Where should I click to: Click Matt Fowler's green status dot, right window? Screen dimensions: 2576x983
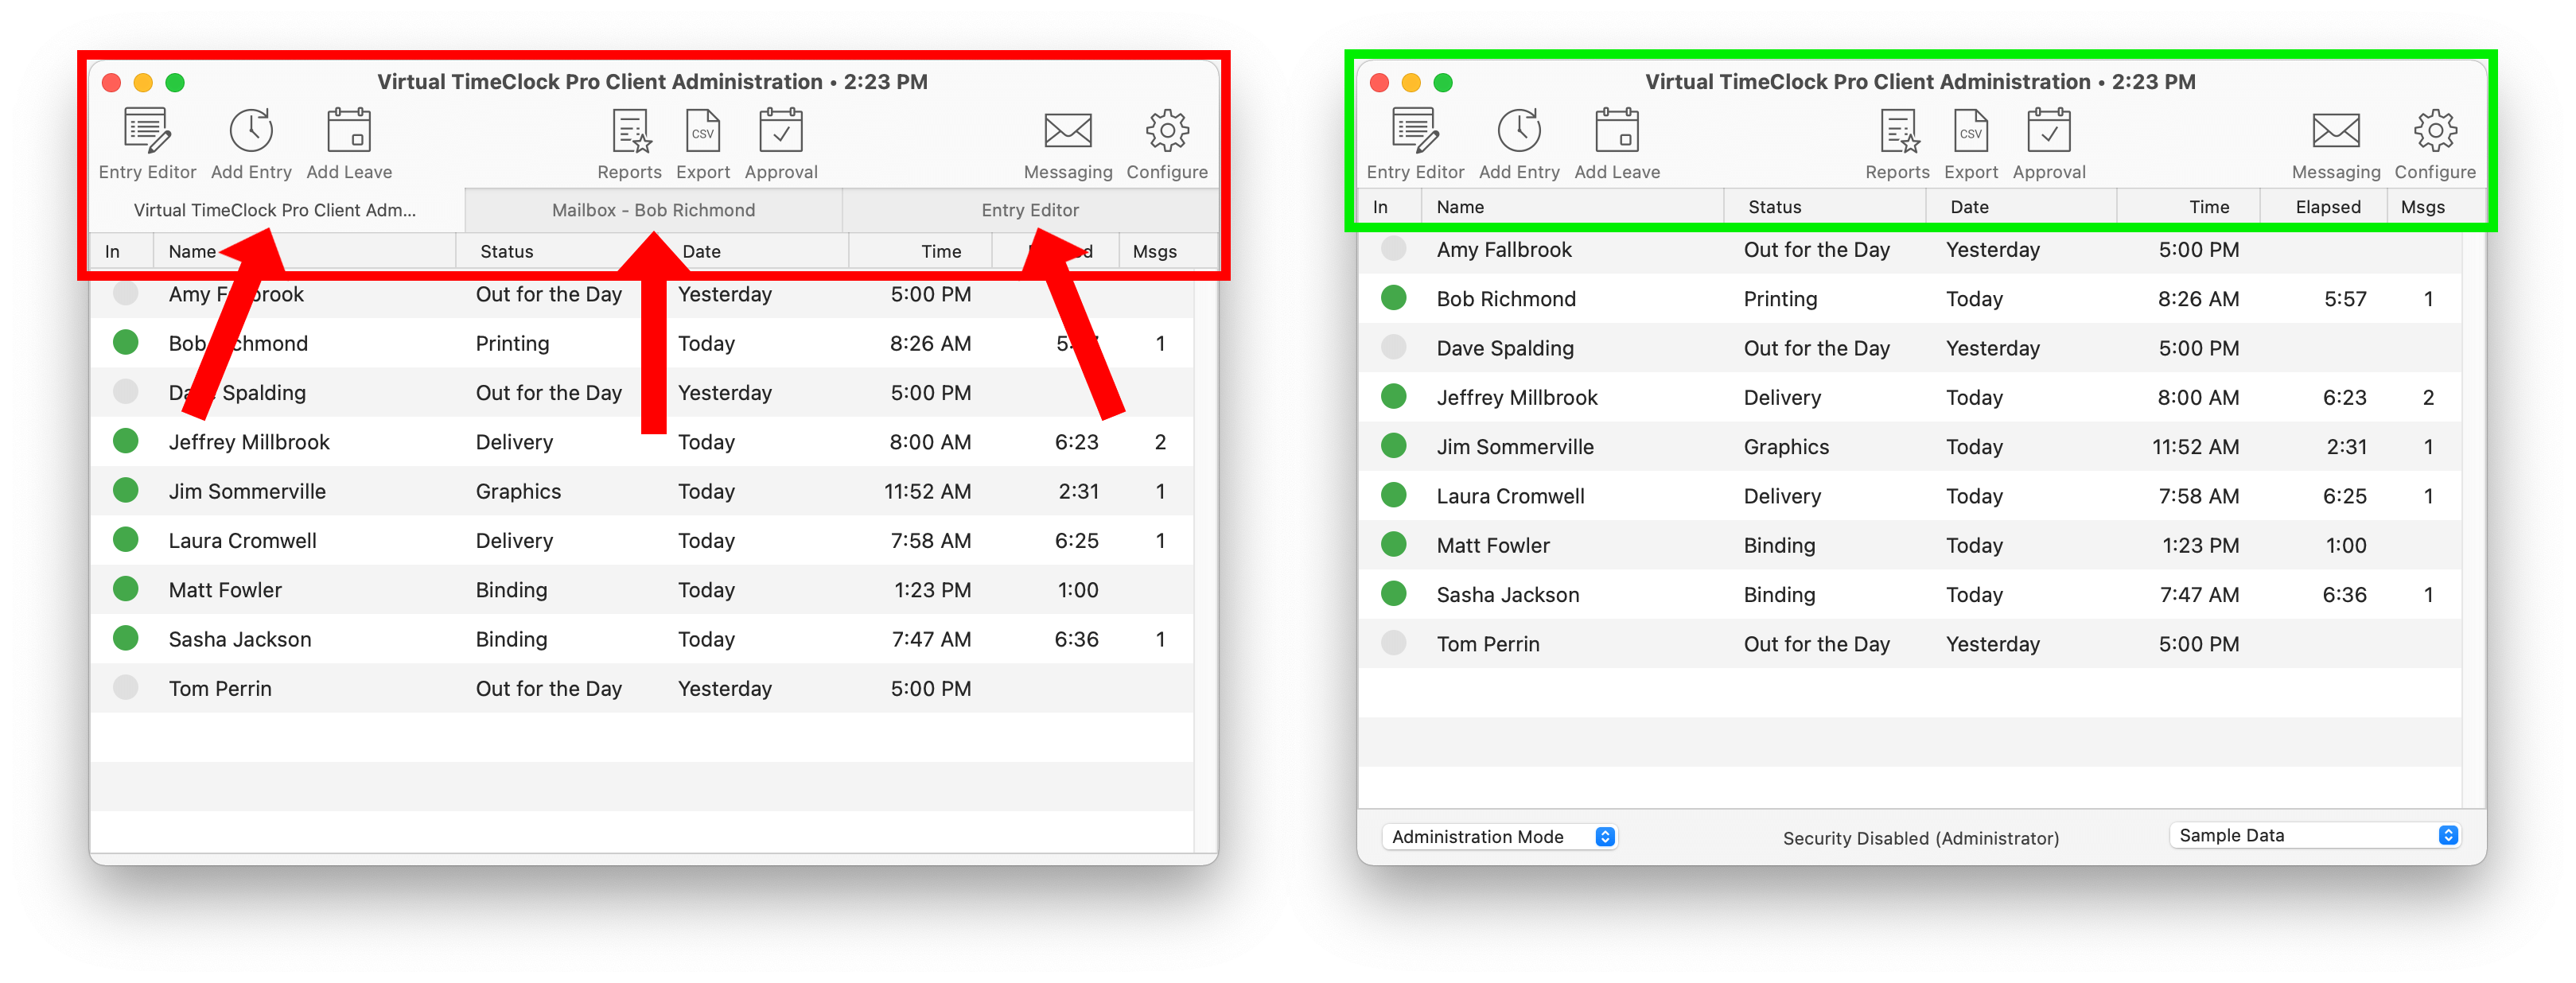tap(1393, 544)
